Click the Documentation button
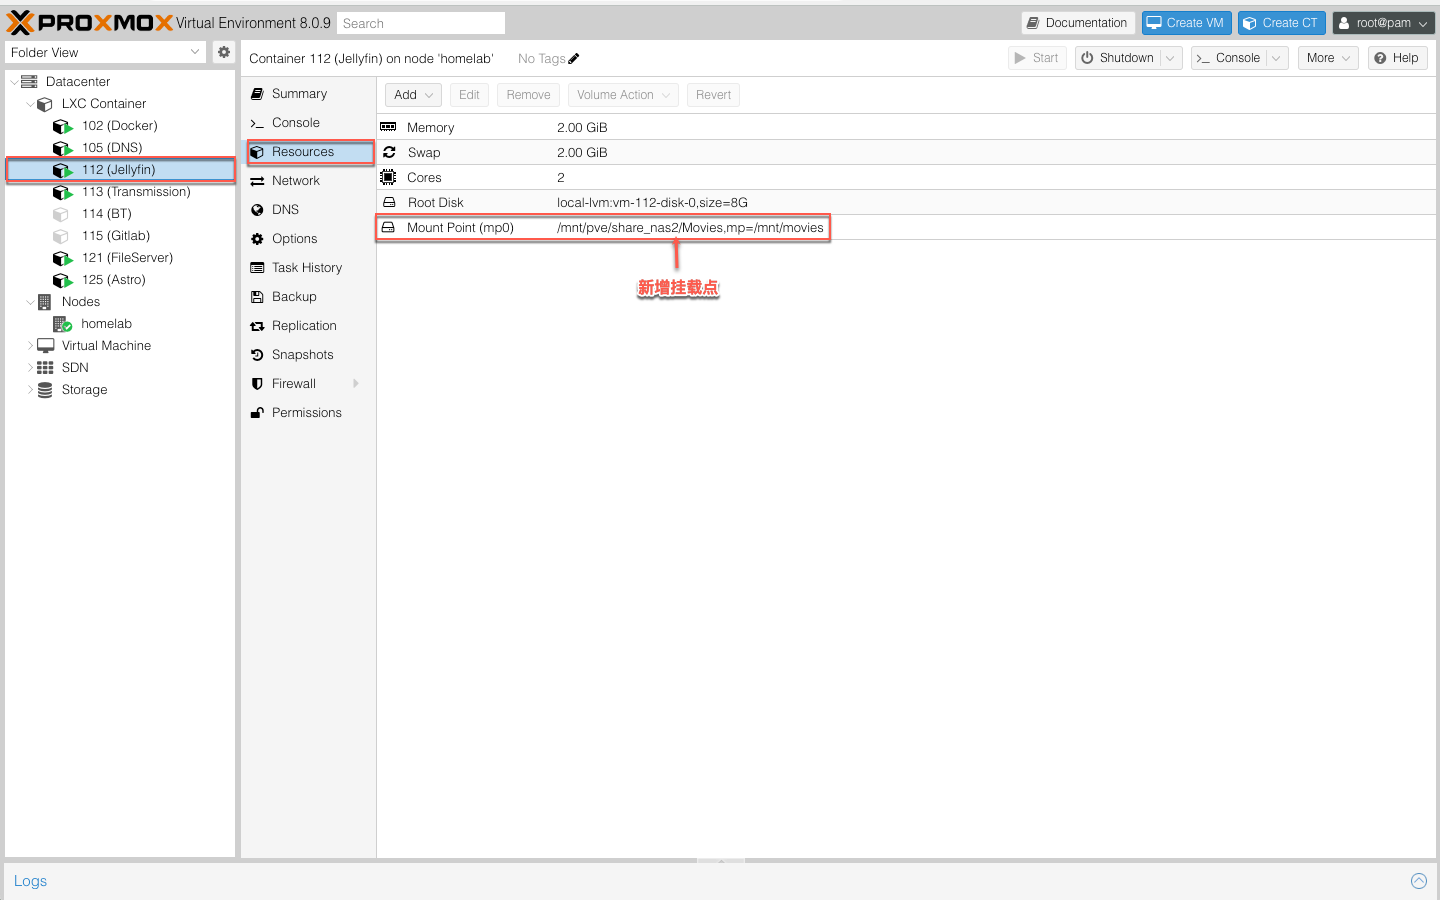Screen dimensions: 1440x900 (x=1078, y=23)
